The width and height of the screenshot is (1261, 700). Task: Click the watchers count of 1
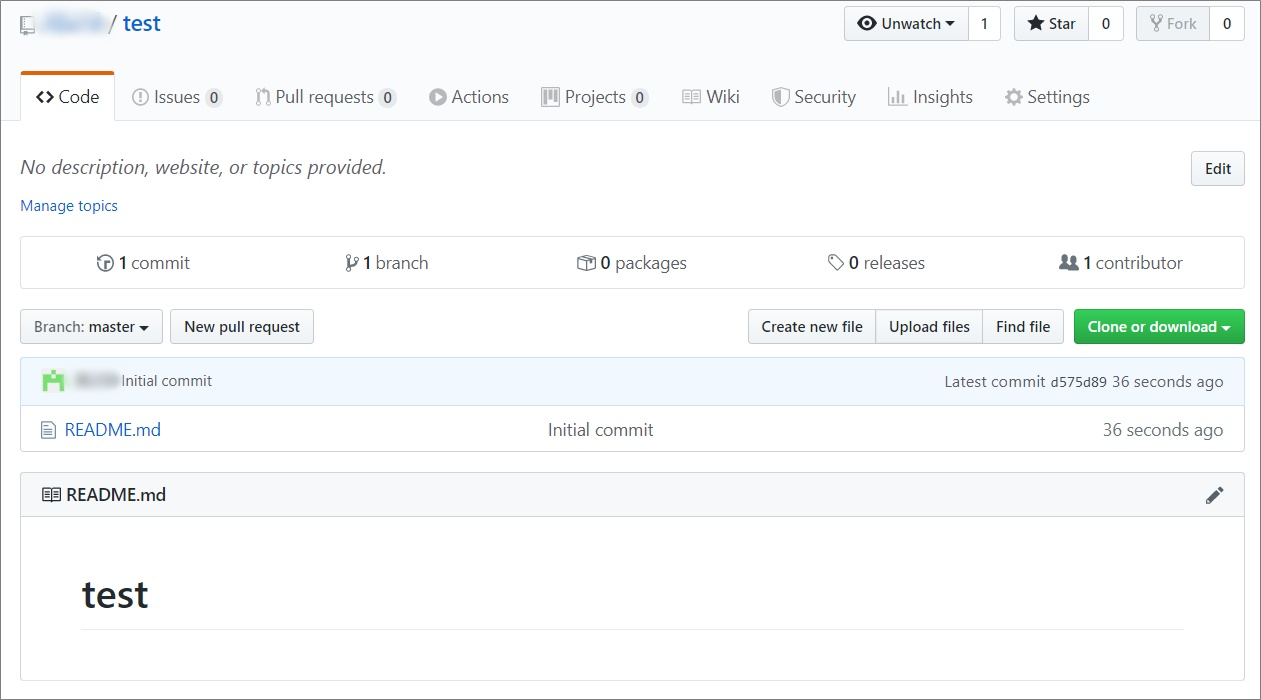(984, 24)
